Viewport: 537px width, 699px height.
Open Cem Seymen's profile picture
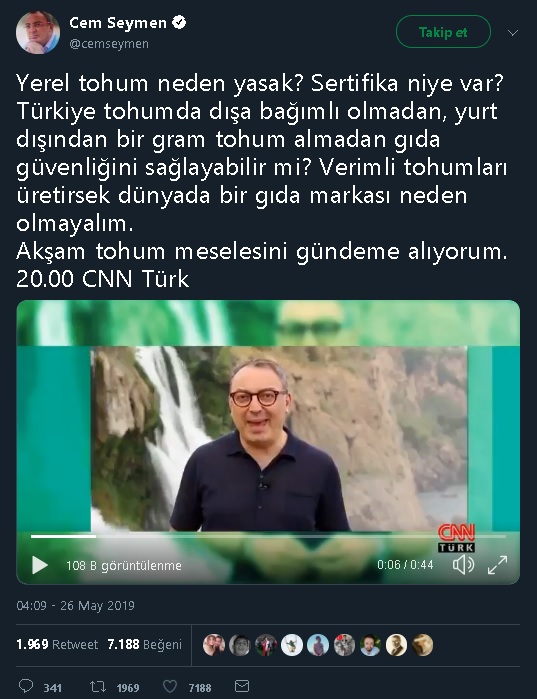[x=38, y=32]
